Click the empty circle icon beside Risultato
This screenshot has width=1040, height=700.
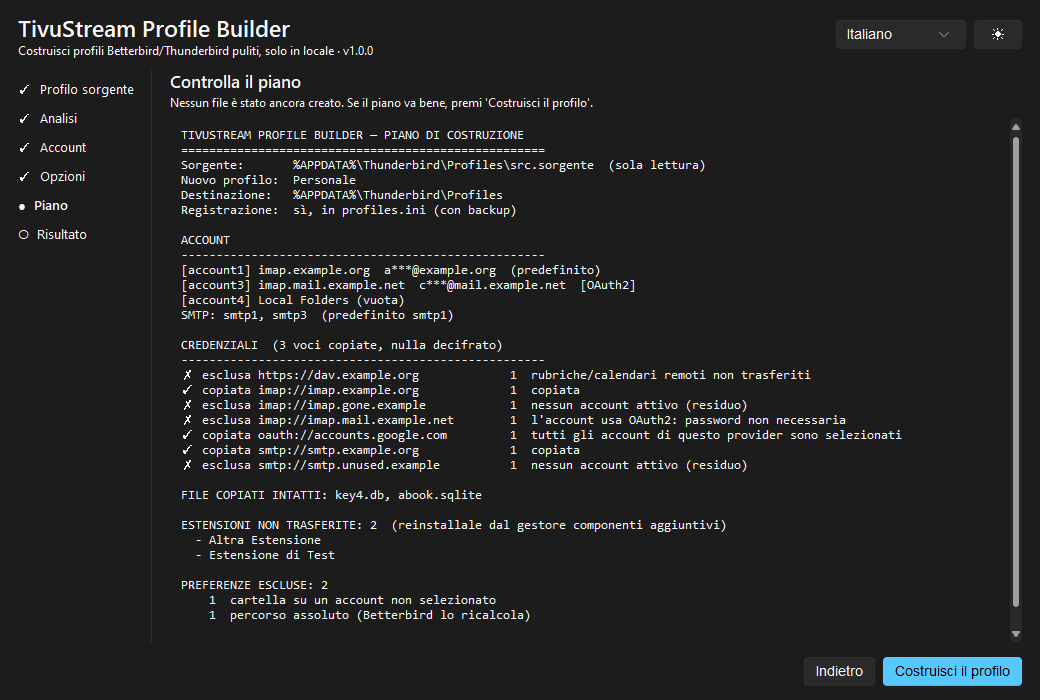24,235
